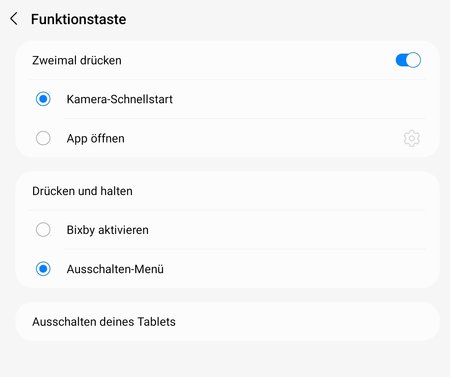Select the Ausschalten-Menü radio button

[43, 269]
